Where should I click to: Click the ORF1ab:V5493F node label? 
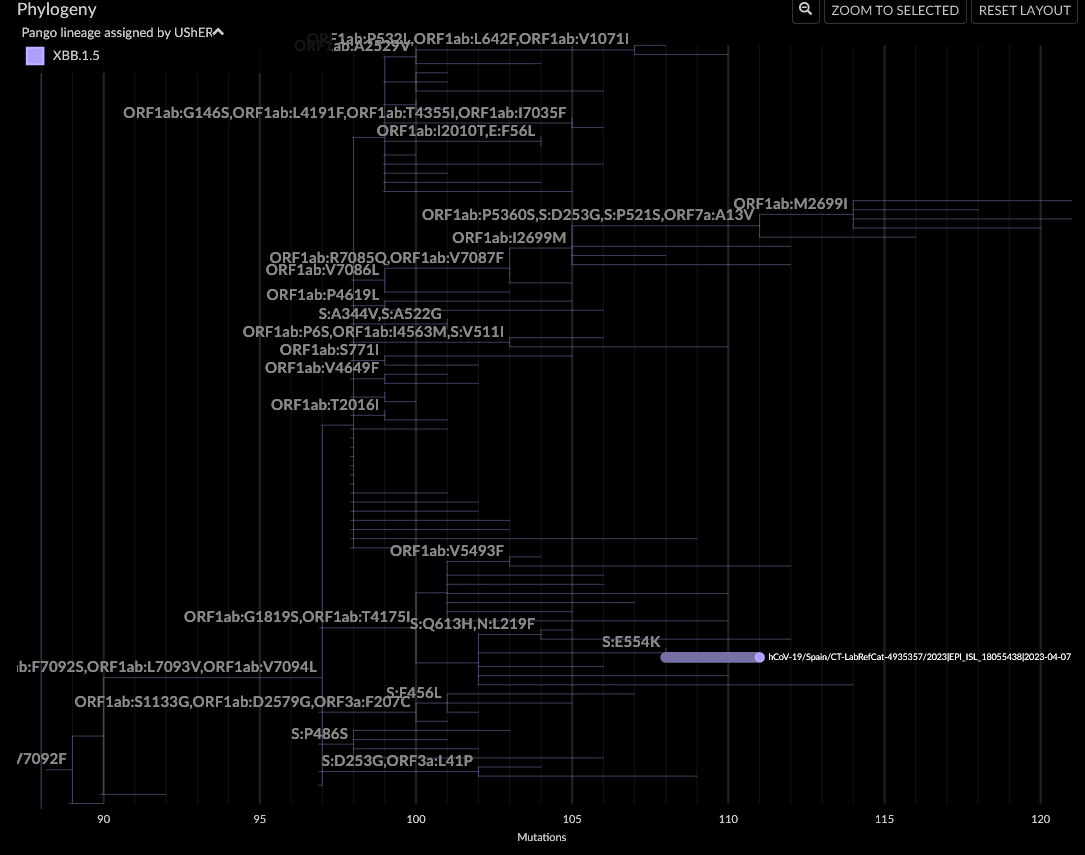(446, 550)
